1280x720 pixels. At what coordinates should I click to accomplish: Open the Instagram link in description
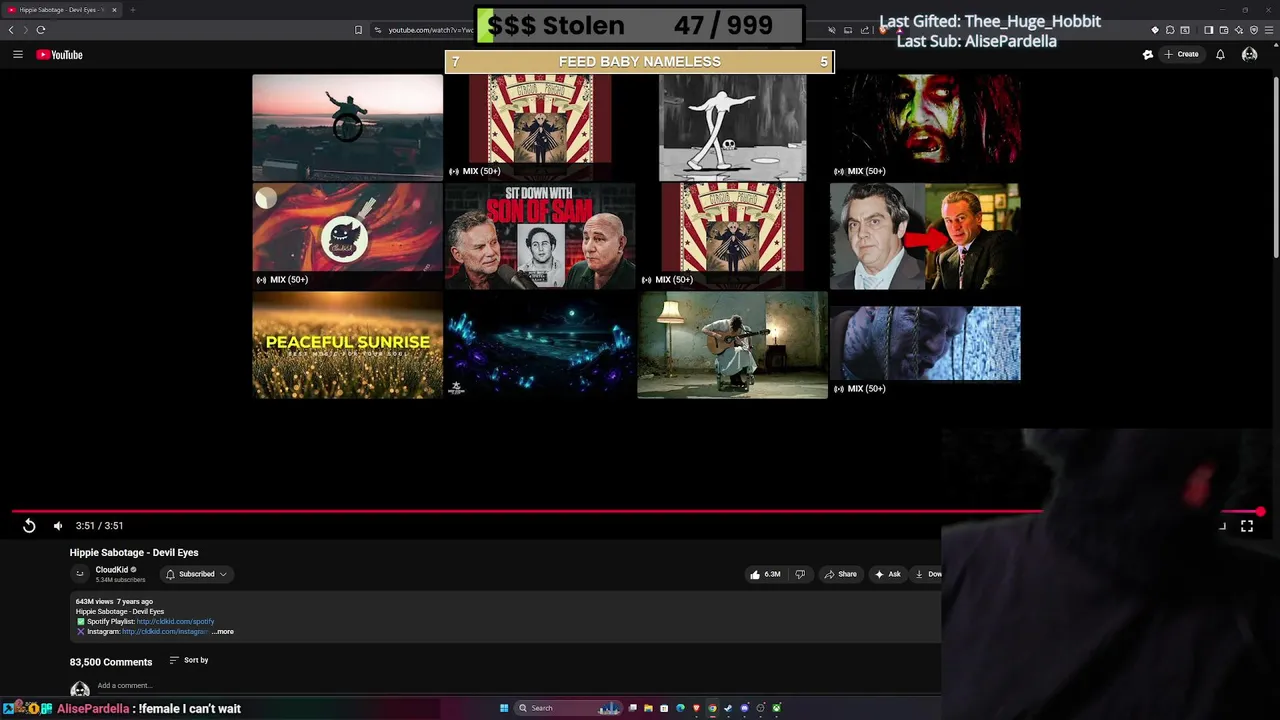(165, 632)
